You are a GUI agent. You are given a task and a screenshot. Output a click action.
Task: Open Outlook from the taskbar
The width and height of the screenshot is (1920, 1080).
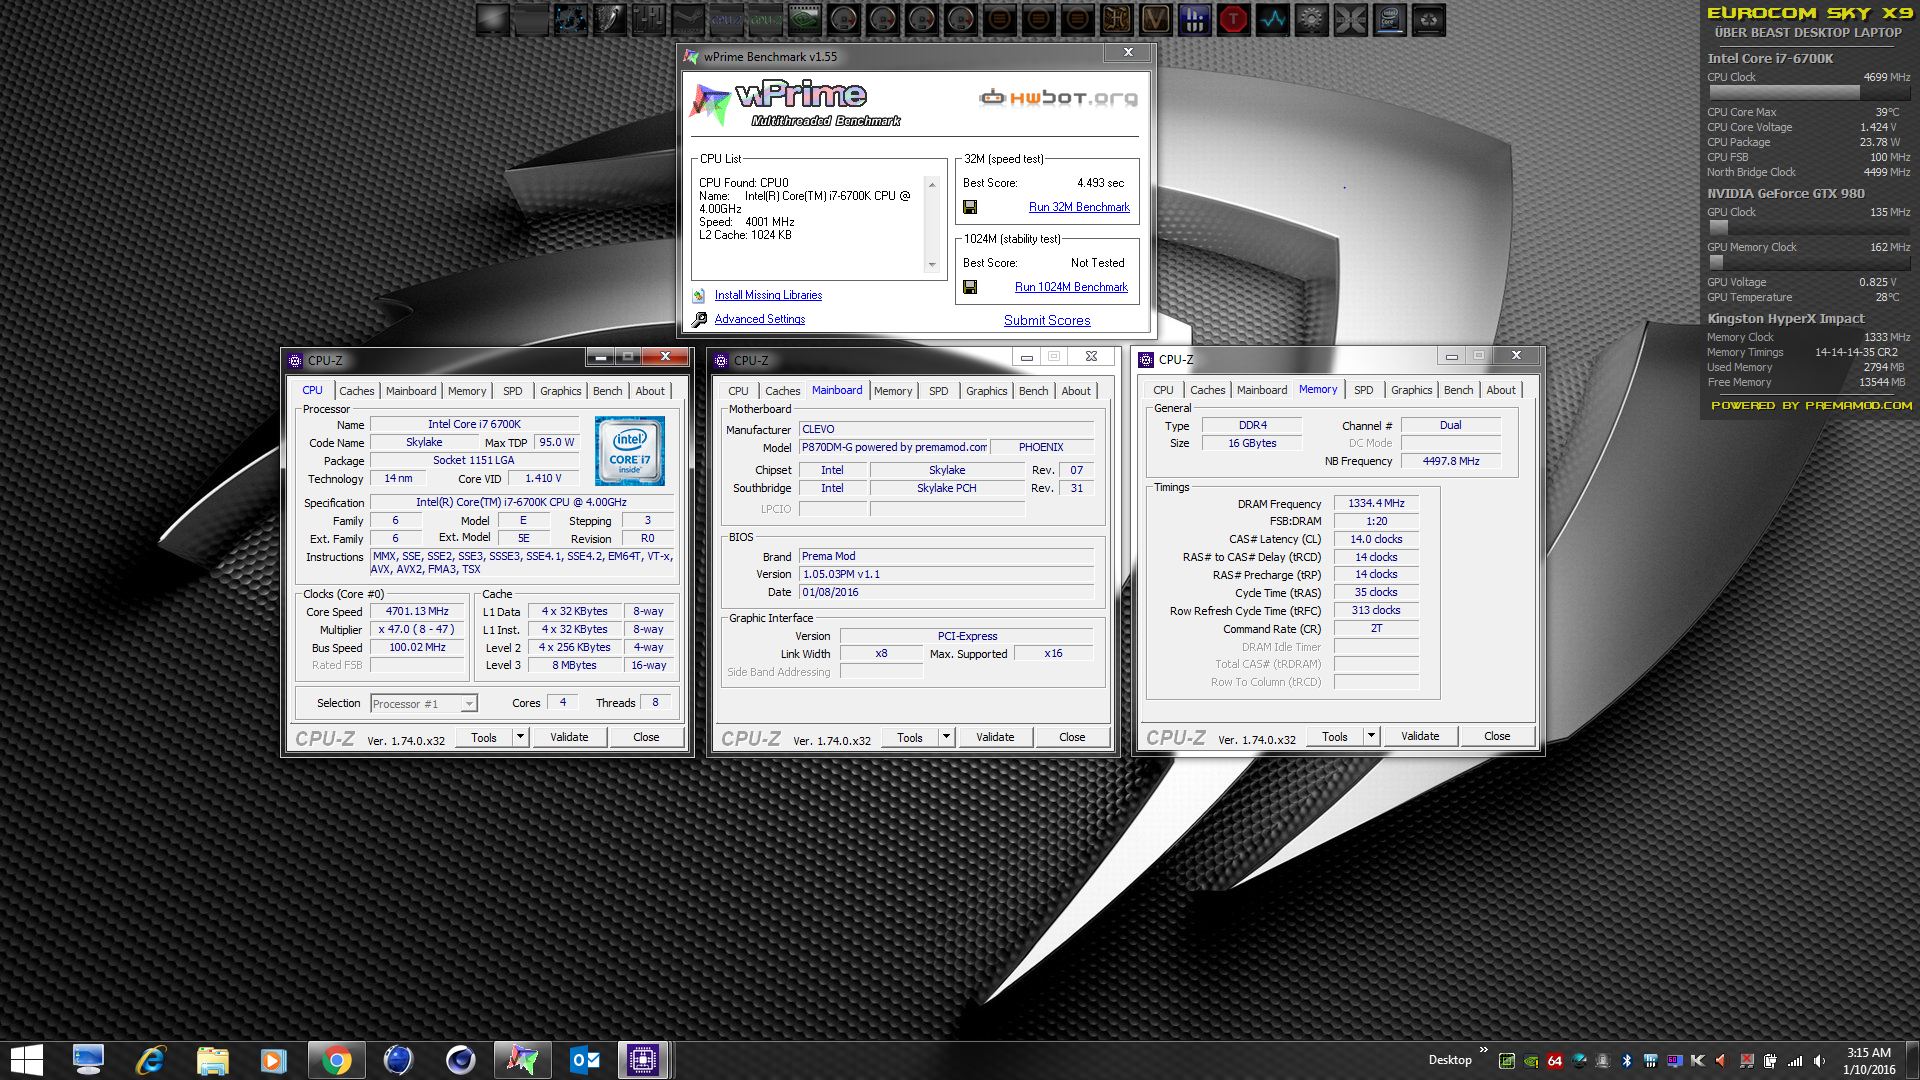(x=584, y=1059)
